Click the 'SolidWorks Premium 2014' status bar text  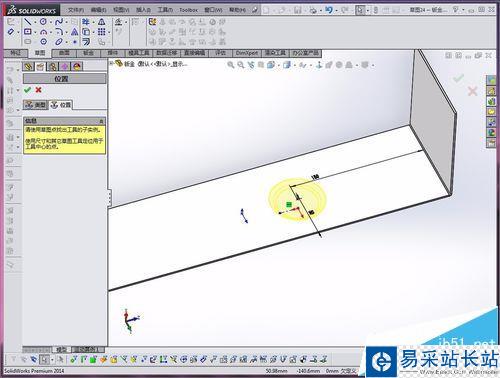coord(34,371)
